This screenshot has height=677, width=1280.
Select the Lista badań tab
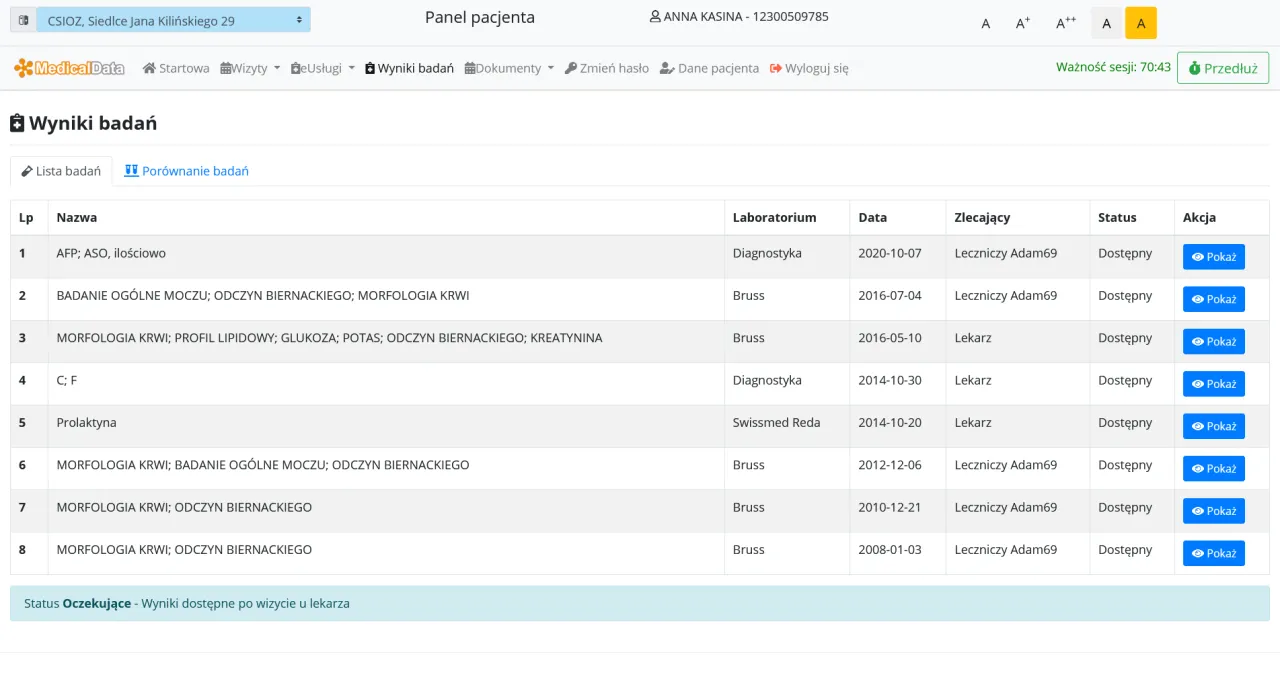61,171
